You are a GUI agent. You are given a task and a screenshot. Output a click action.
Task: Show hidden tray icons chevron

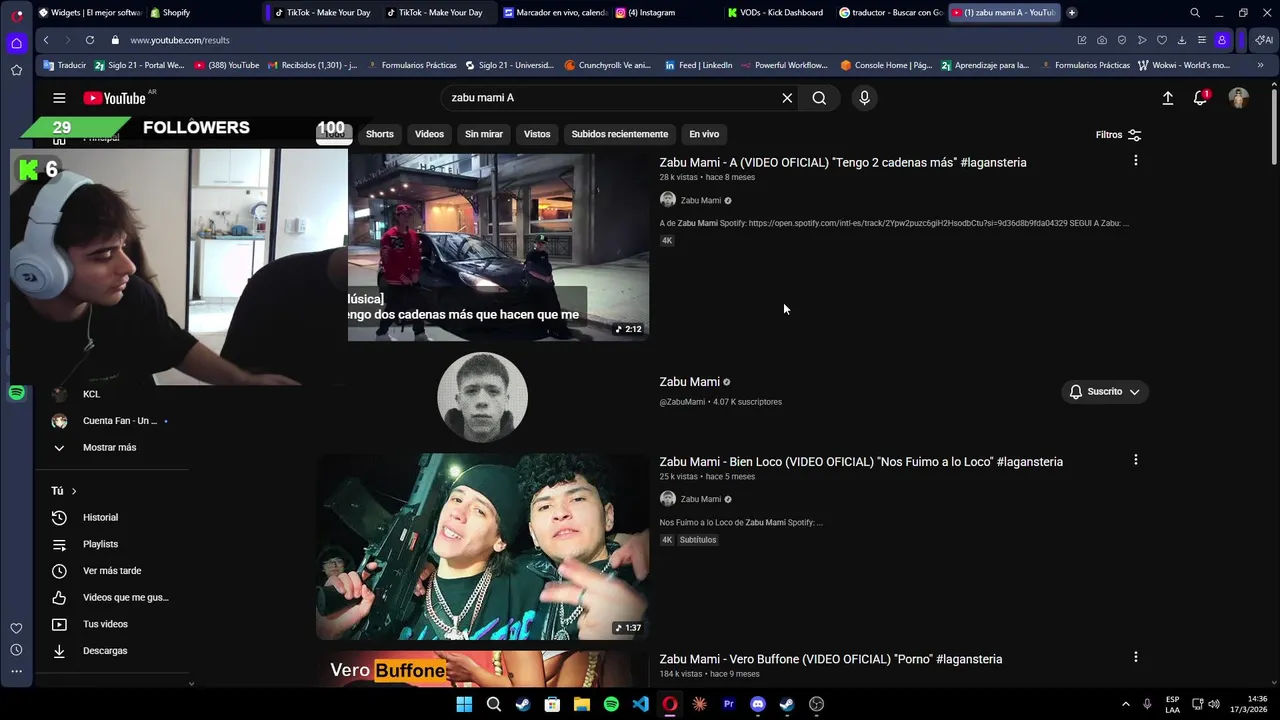1125,704
